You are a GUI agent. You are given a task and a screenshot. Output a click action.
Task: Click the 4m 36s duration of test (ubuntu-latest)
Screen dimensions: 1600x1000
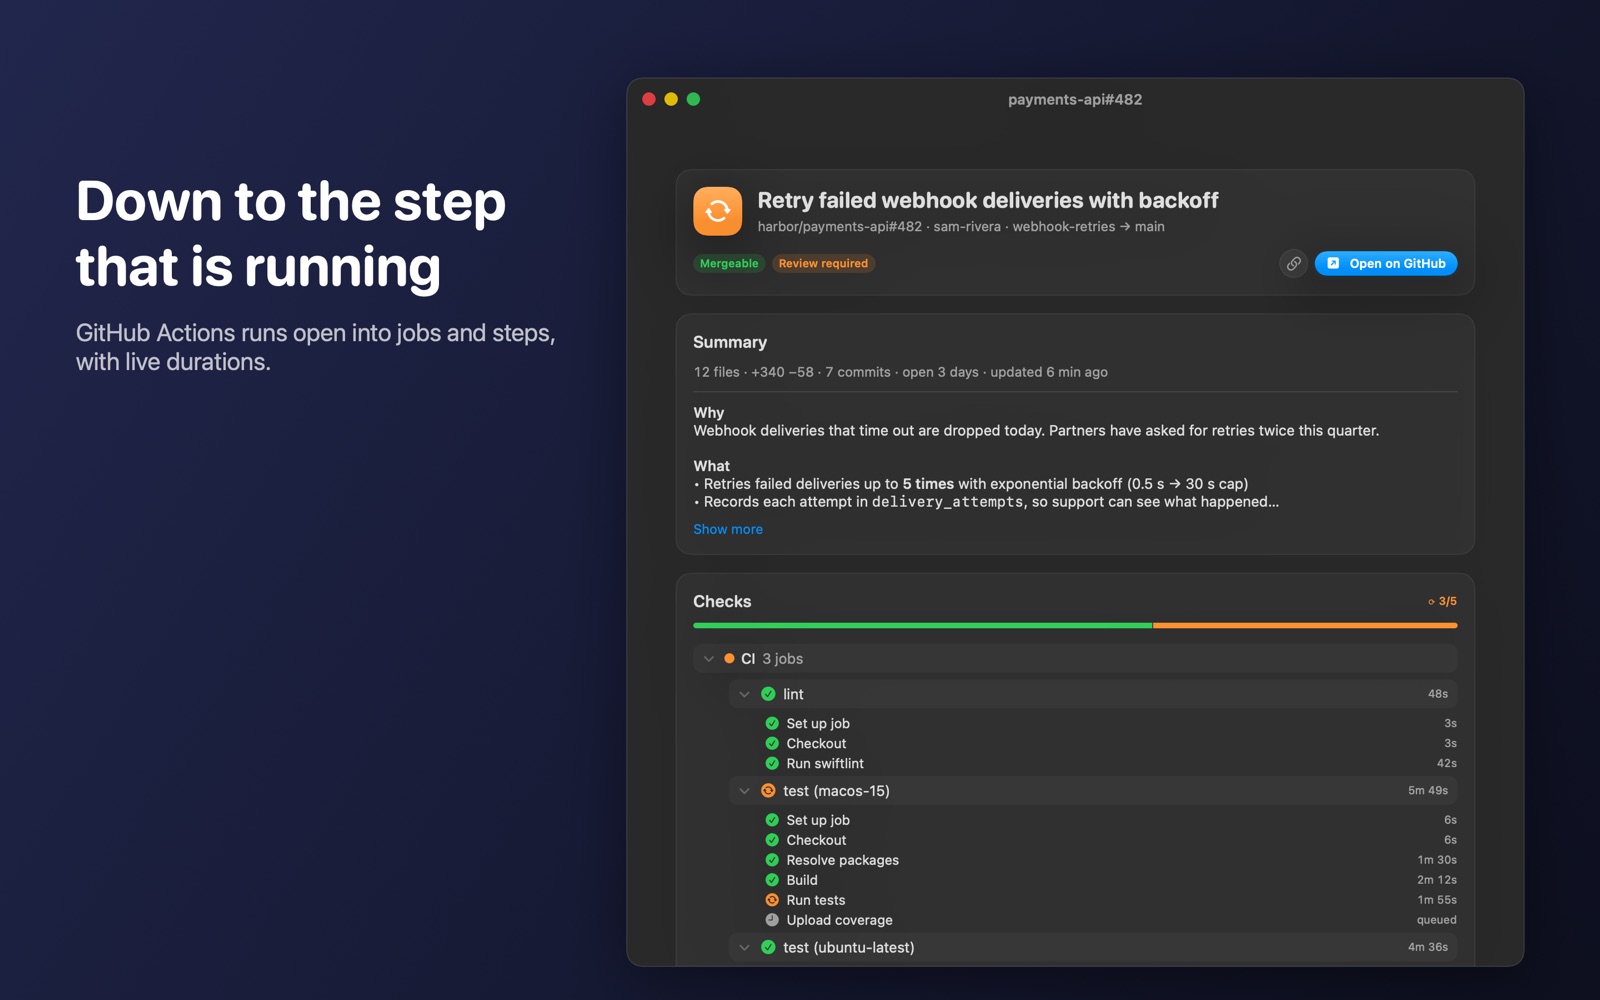click(x=1428, y=947)
